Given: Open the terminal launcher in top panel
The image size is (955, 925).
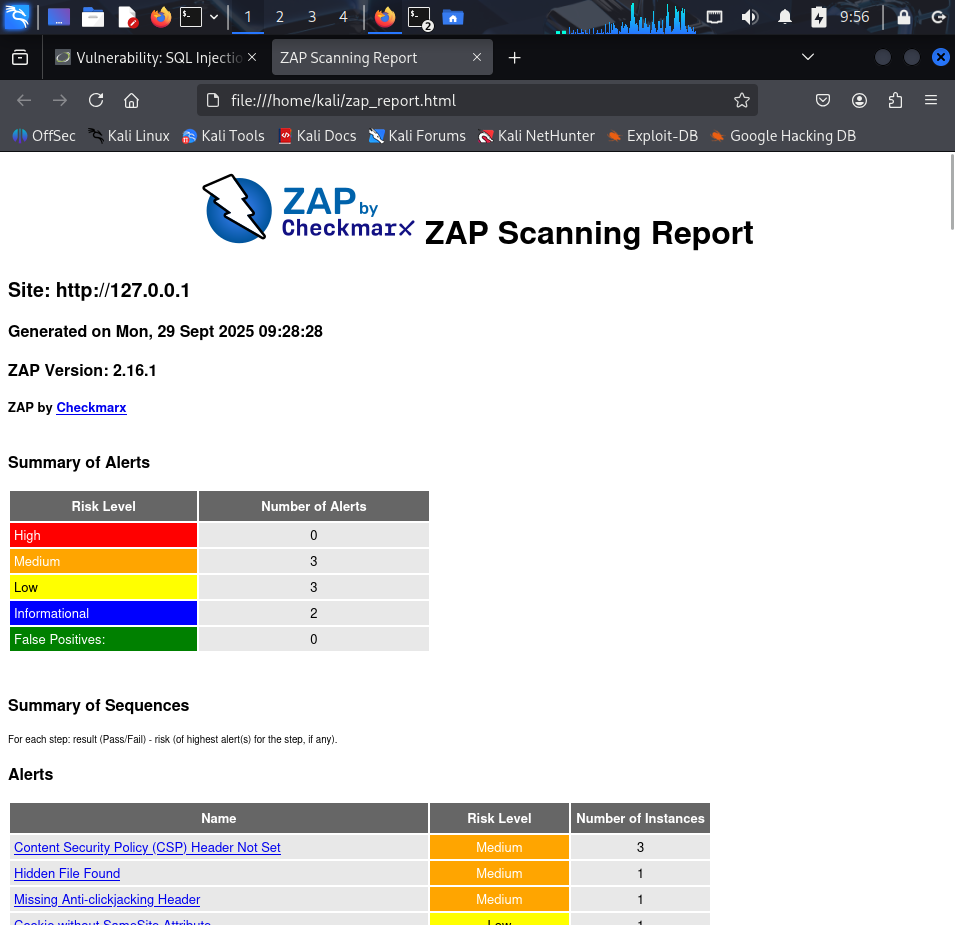Looking at the screenshot, I should coord(191,17).
